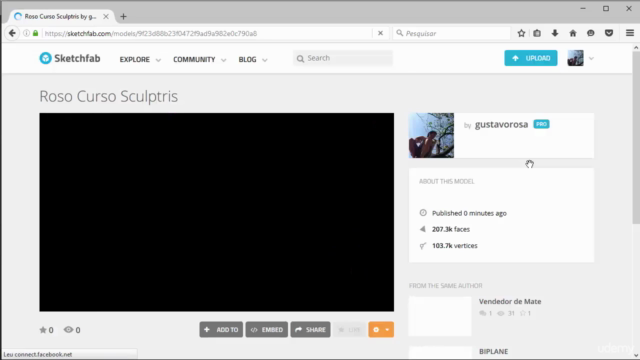Click the greyed Like button

click(x=349, y=329)
